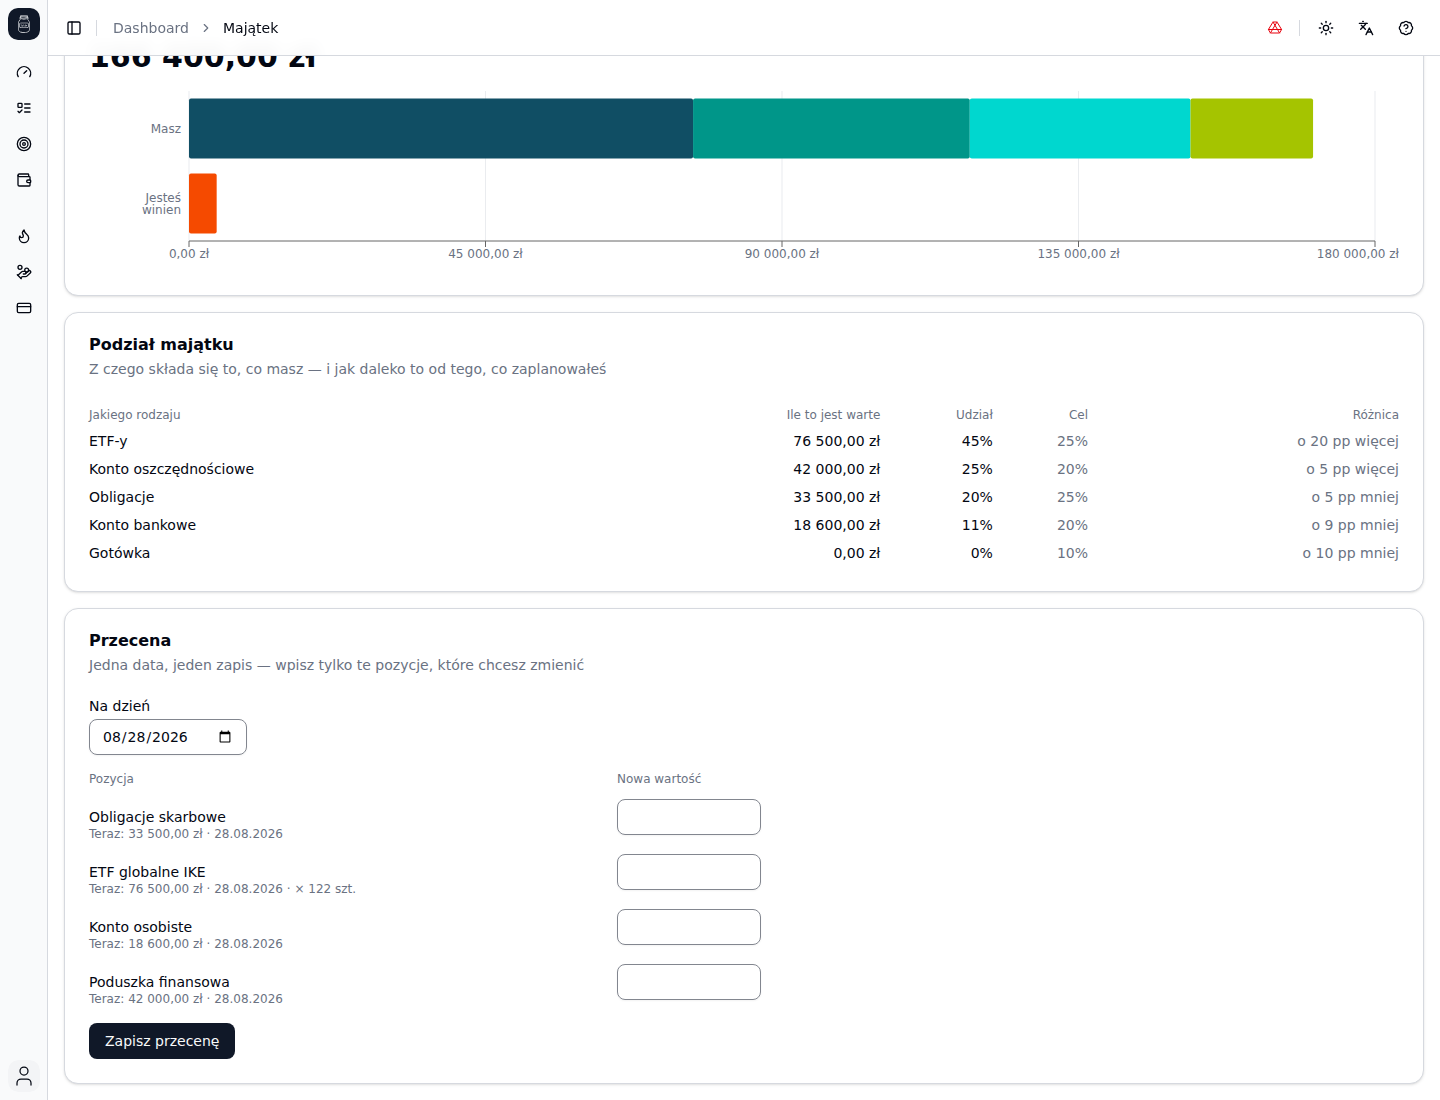Click the 76 500,00 zł value cell
Viewport: 1440px width, 1100px height.
[x=837, y=441]
